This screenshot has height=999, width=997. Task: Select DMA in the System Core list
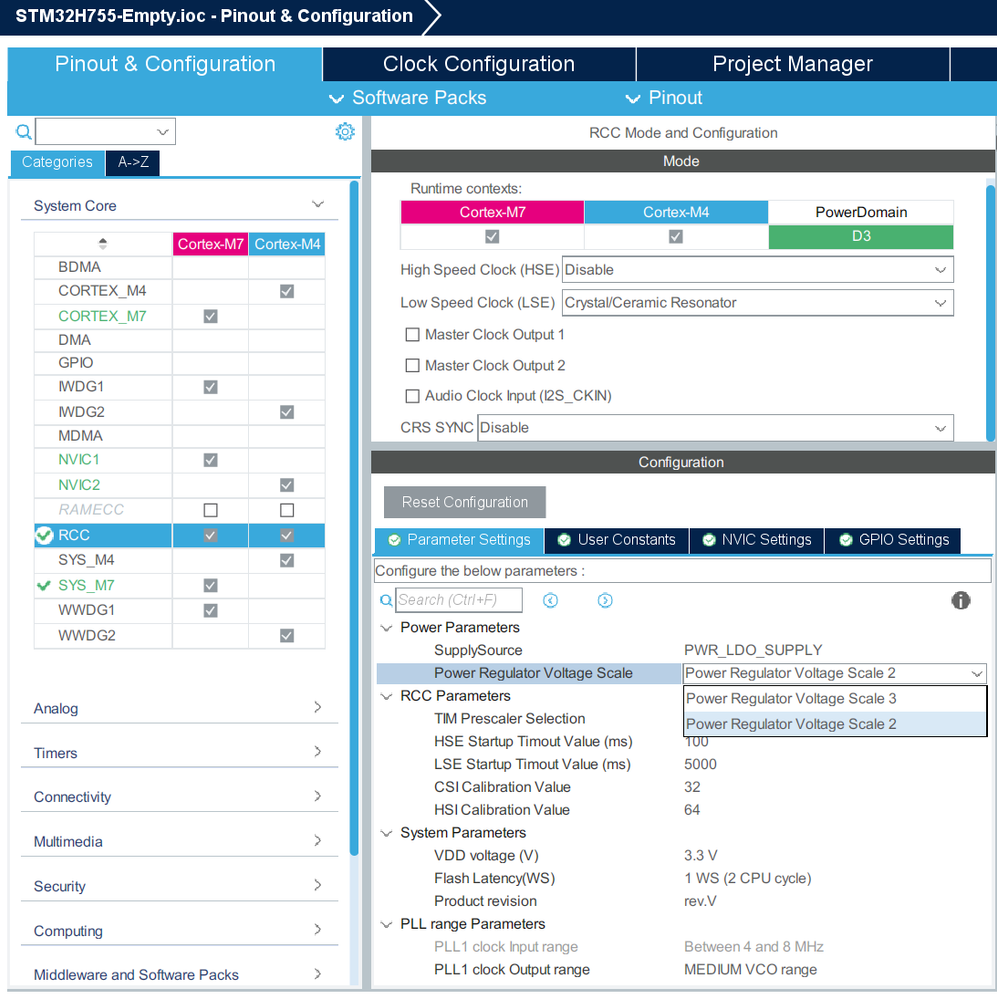click(x=75, y=340)
